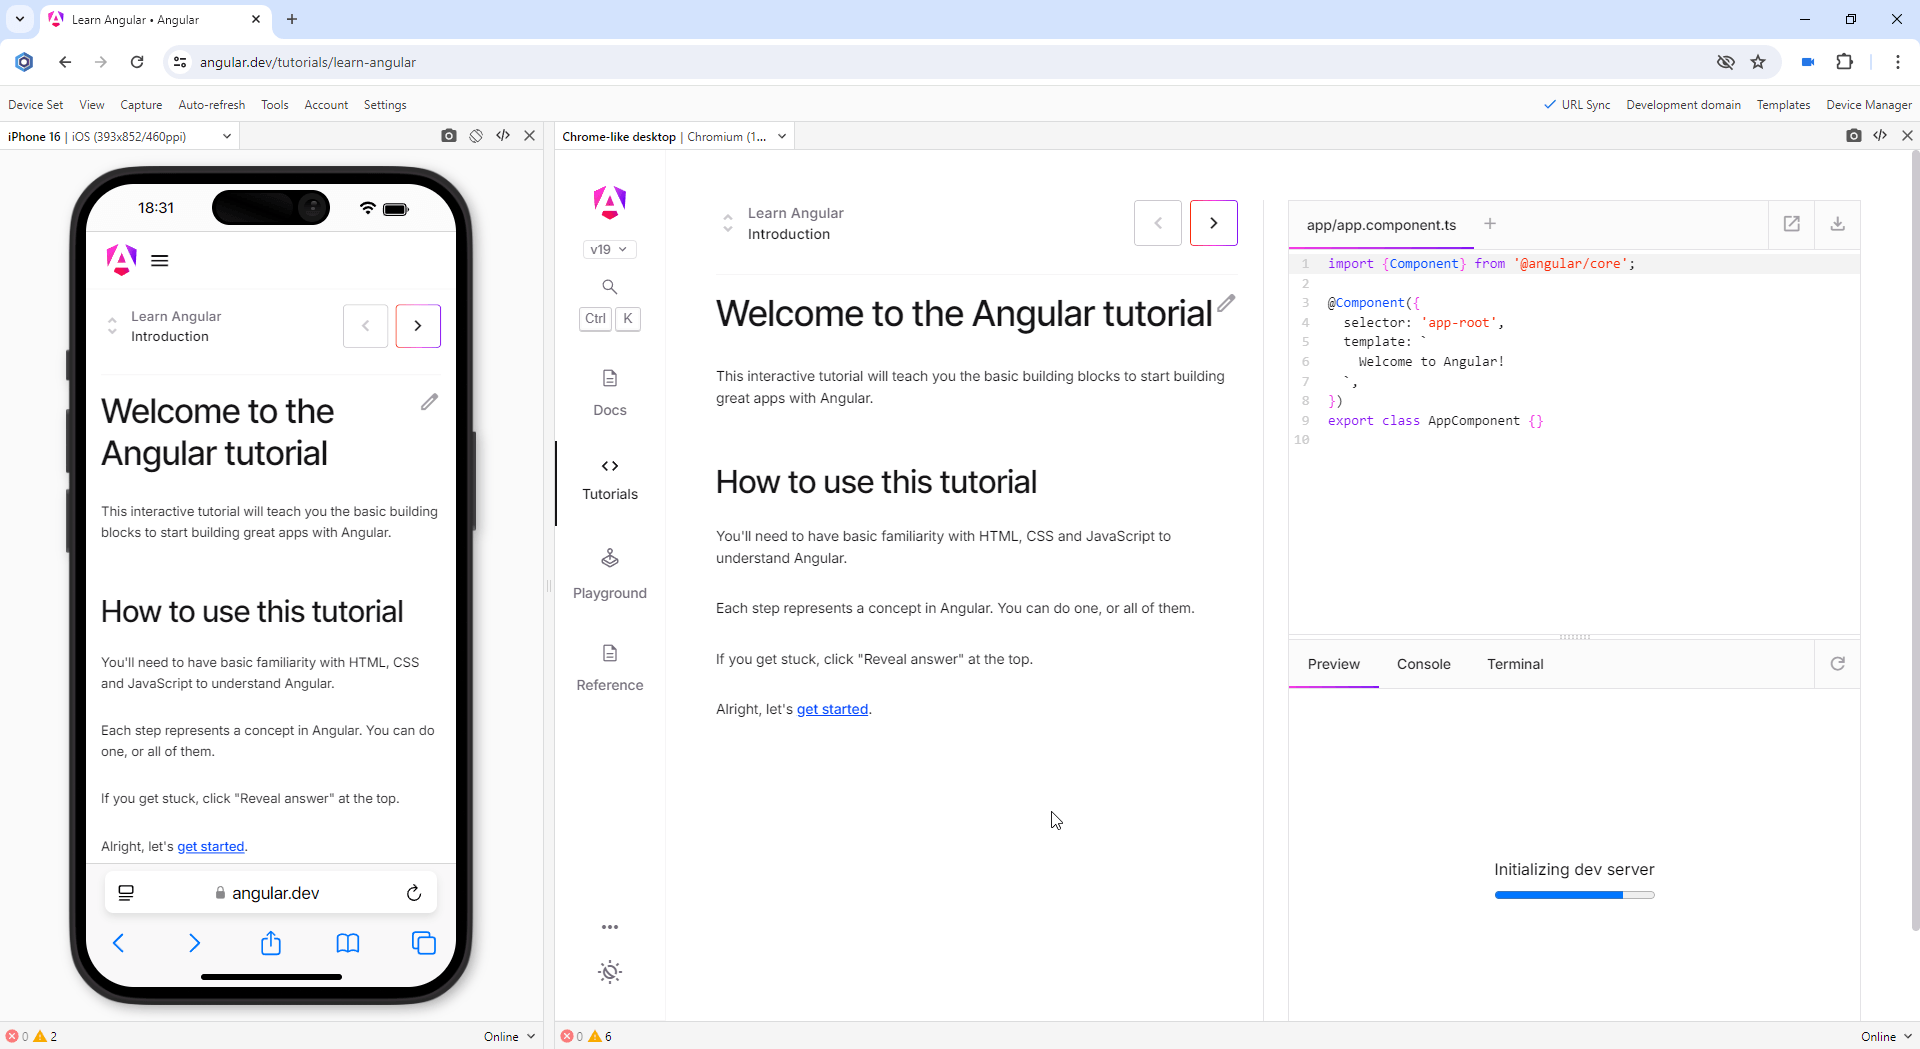Screen dimensions: 1920x1049
Task: Click the search icon in the Angular sidebar
Action: tap(609, 287)
